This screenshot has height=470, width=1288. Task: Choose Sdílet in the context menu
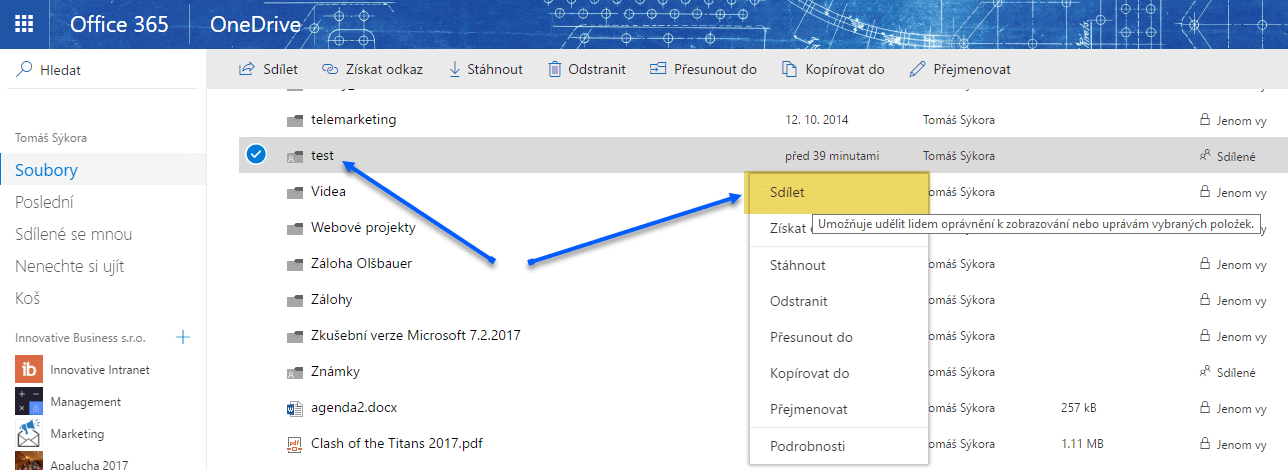pos(838,192)
